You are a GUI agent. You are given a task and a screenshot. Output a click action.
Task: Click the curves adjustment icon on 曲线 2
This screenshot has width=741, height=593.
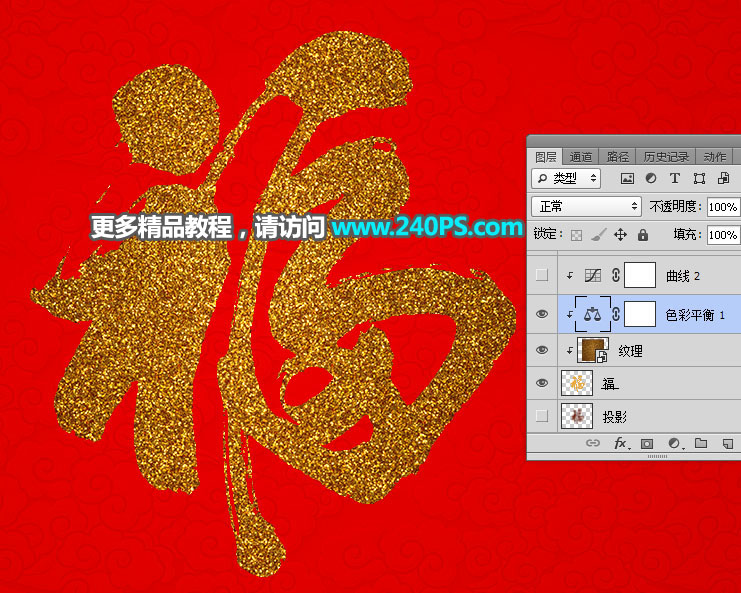(x=593, y=275)
